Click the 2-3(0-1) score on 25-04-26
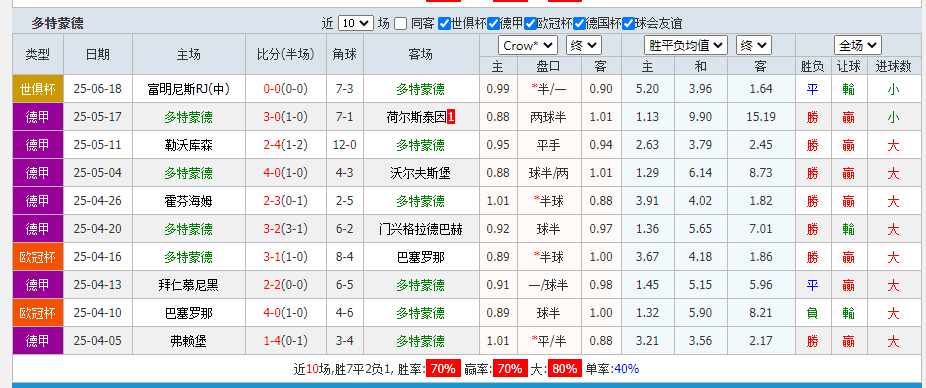 (285, 201)
